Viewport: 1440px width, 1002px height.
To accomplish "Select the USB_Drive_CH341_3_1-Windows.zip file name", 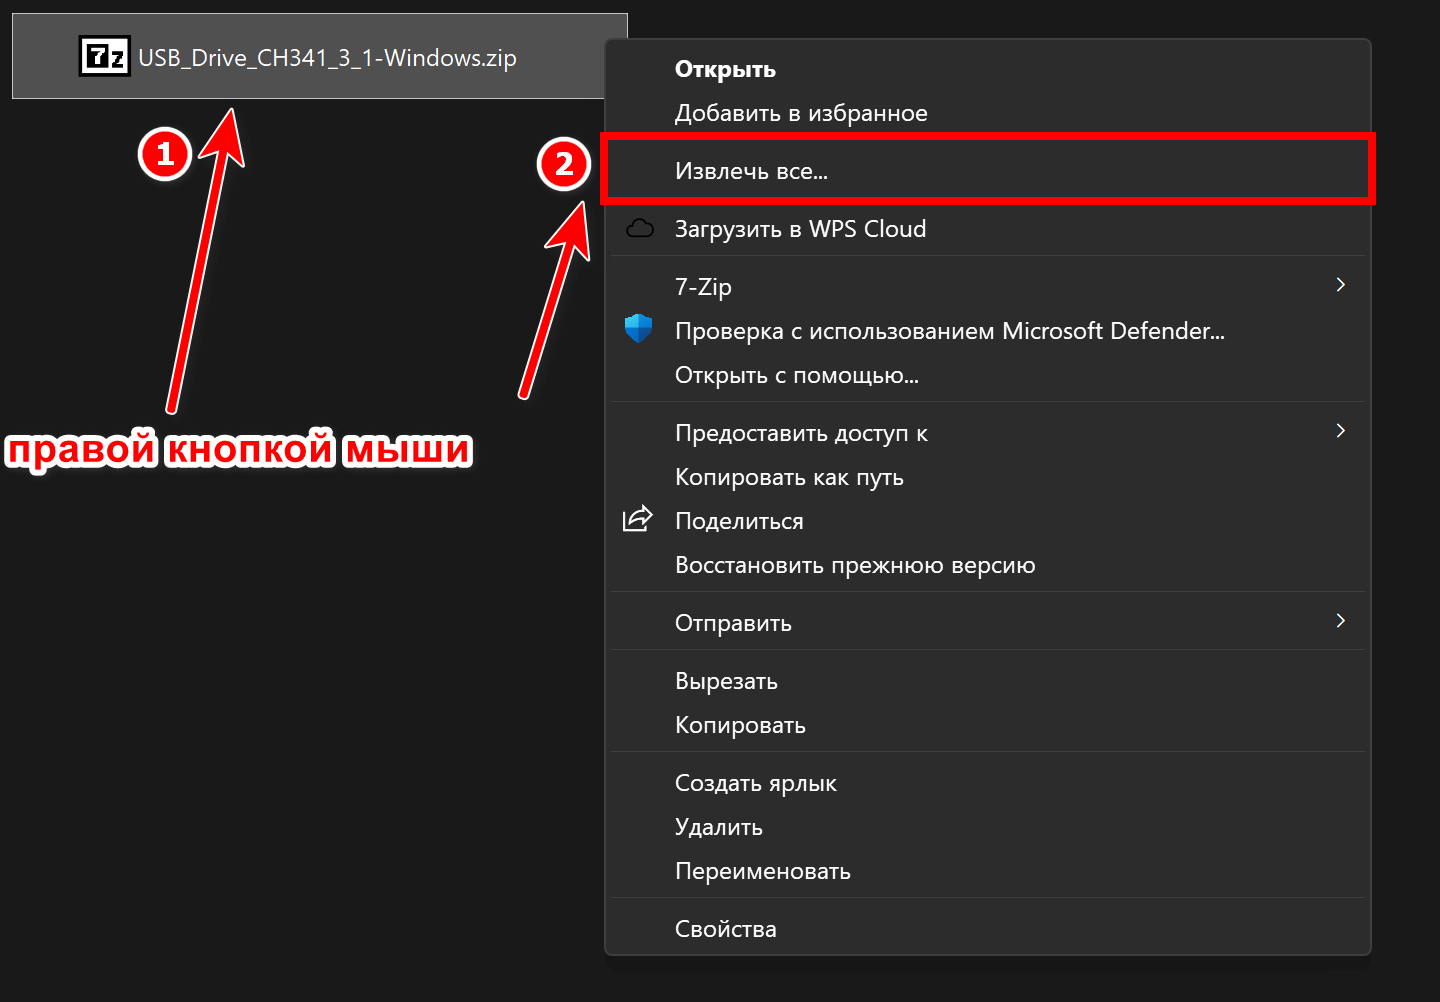I will pos(327,58).
